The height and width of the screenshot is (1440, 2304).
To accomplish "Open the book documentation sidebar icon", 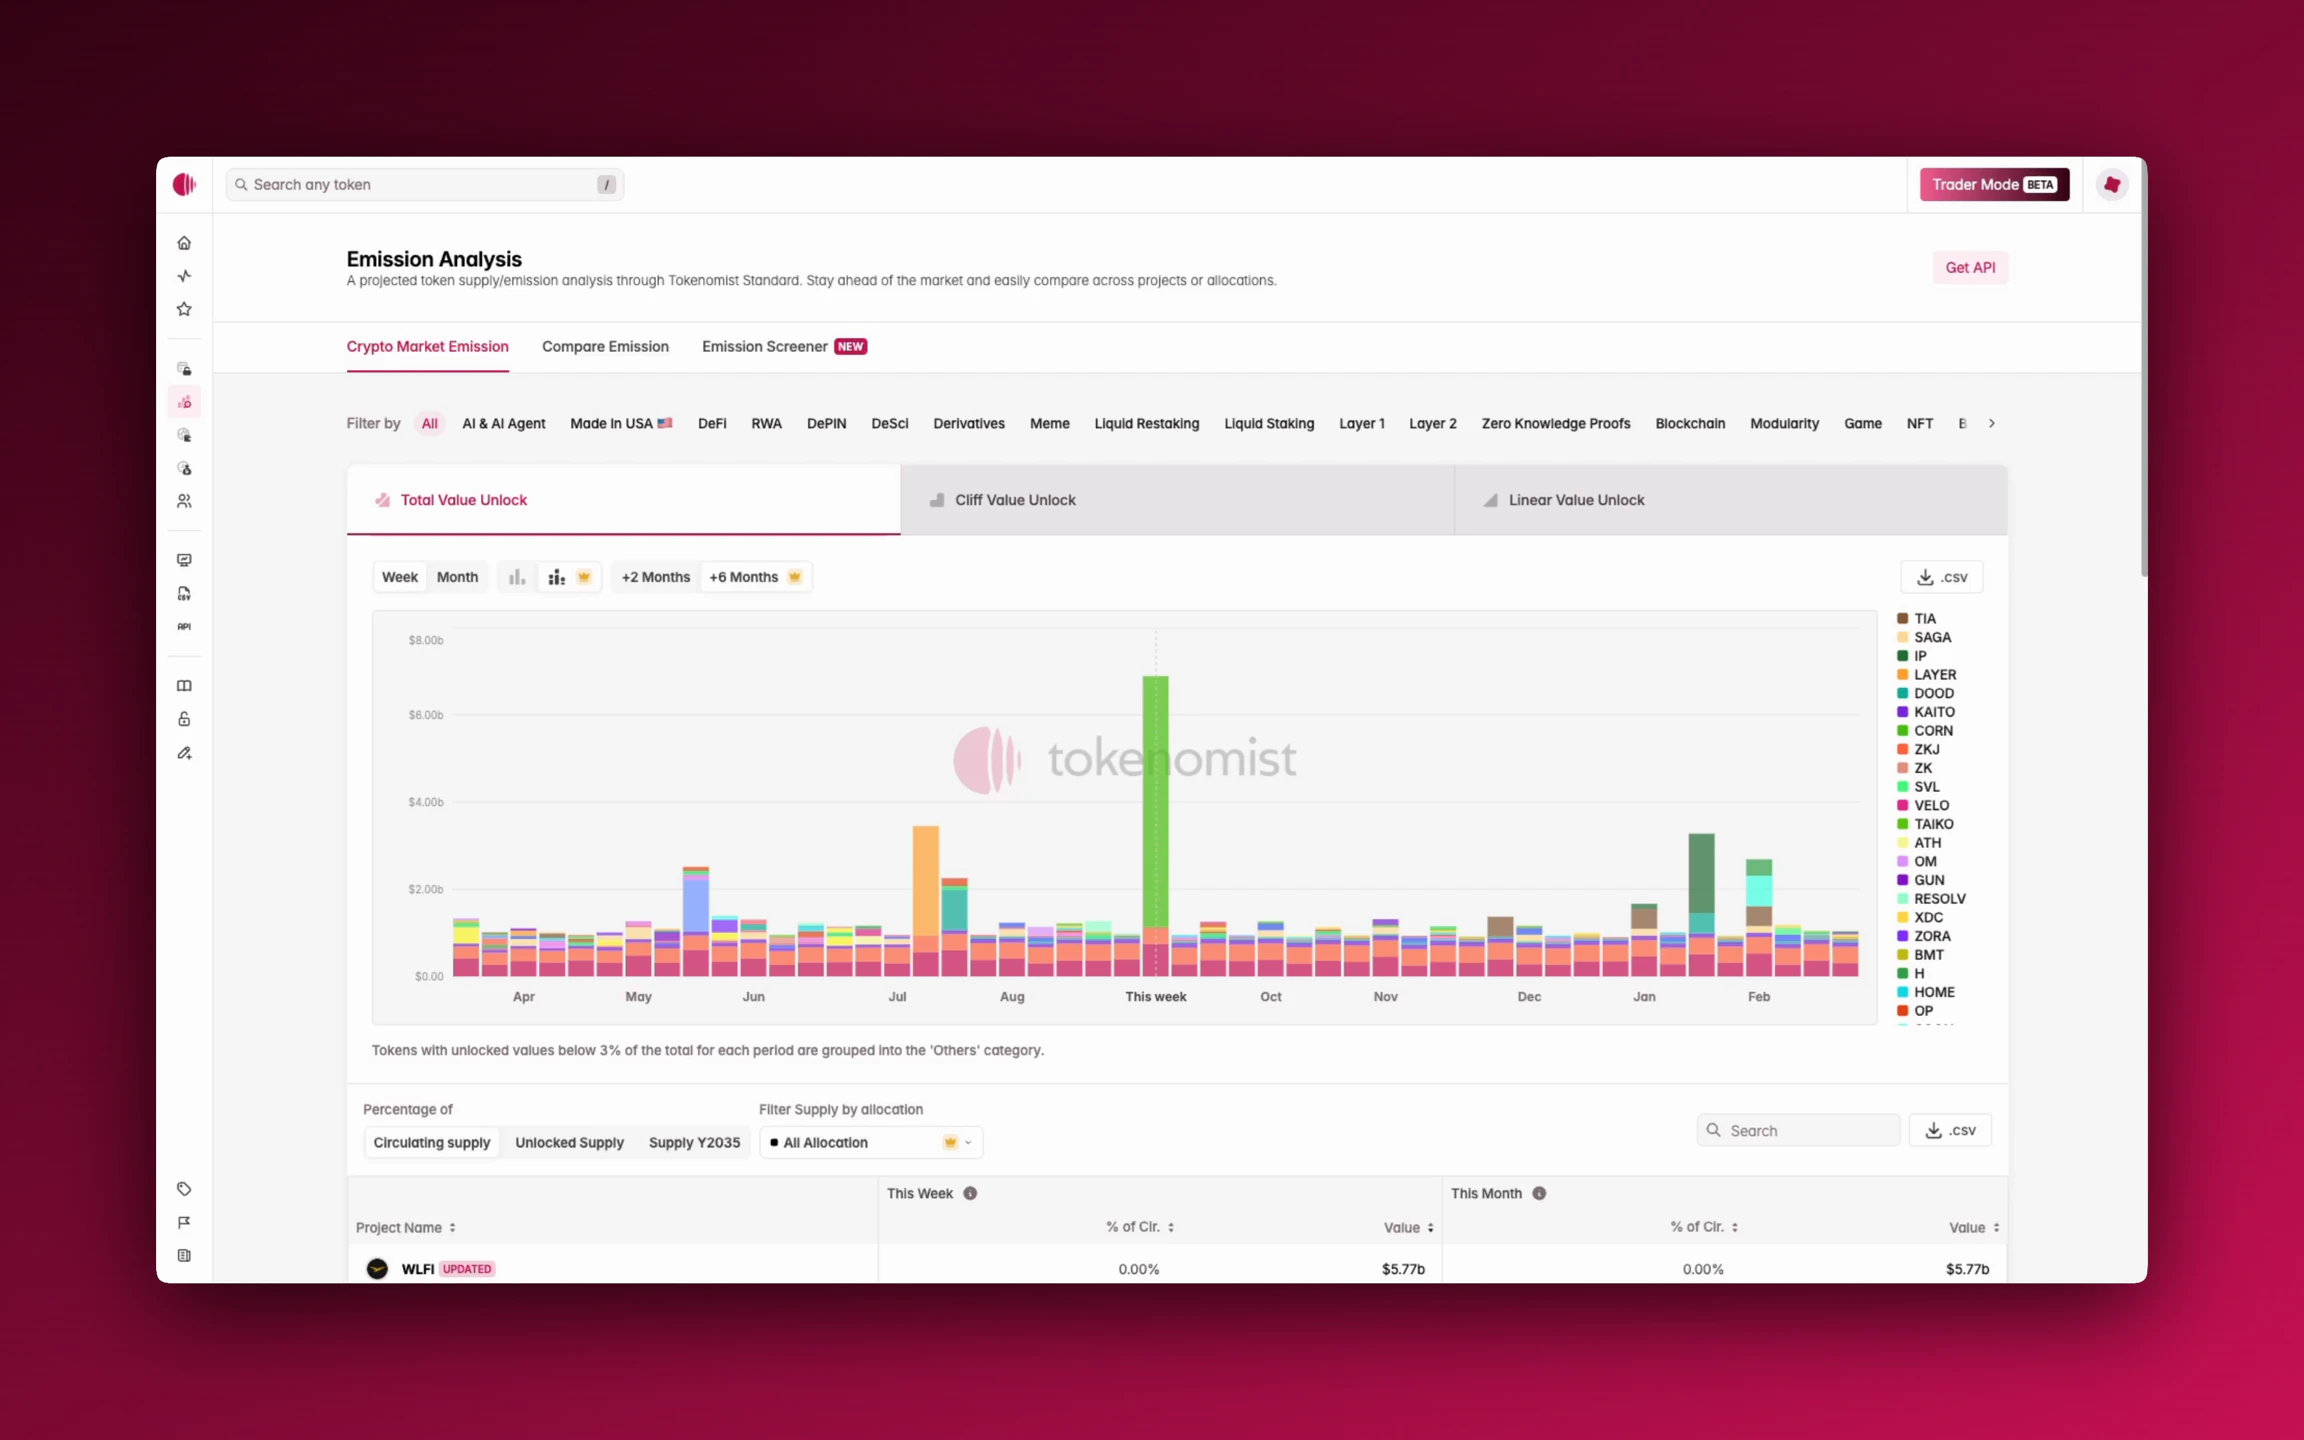I will click(x=184, y=686).
